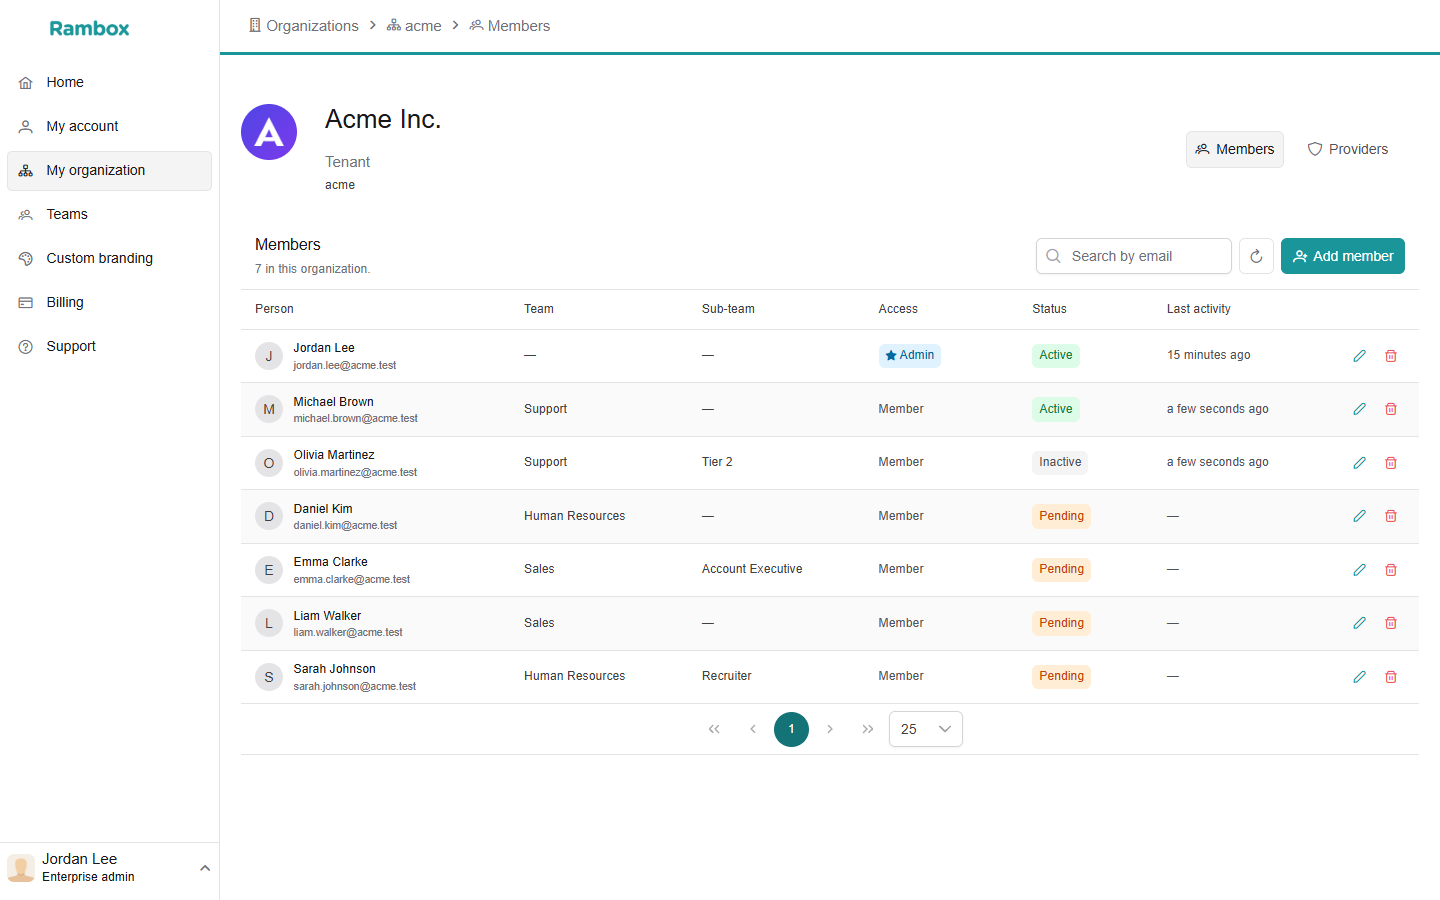1440x900 pixels.
Task: Go to My account page
Action: tap(109, 126)
